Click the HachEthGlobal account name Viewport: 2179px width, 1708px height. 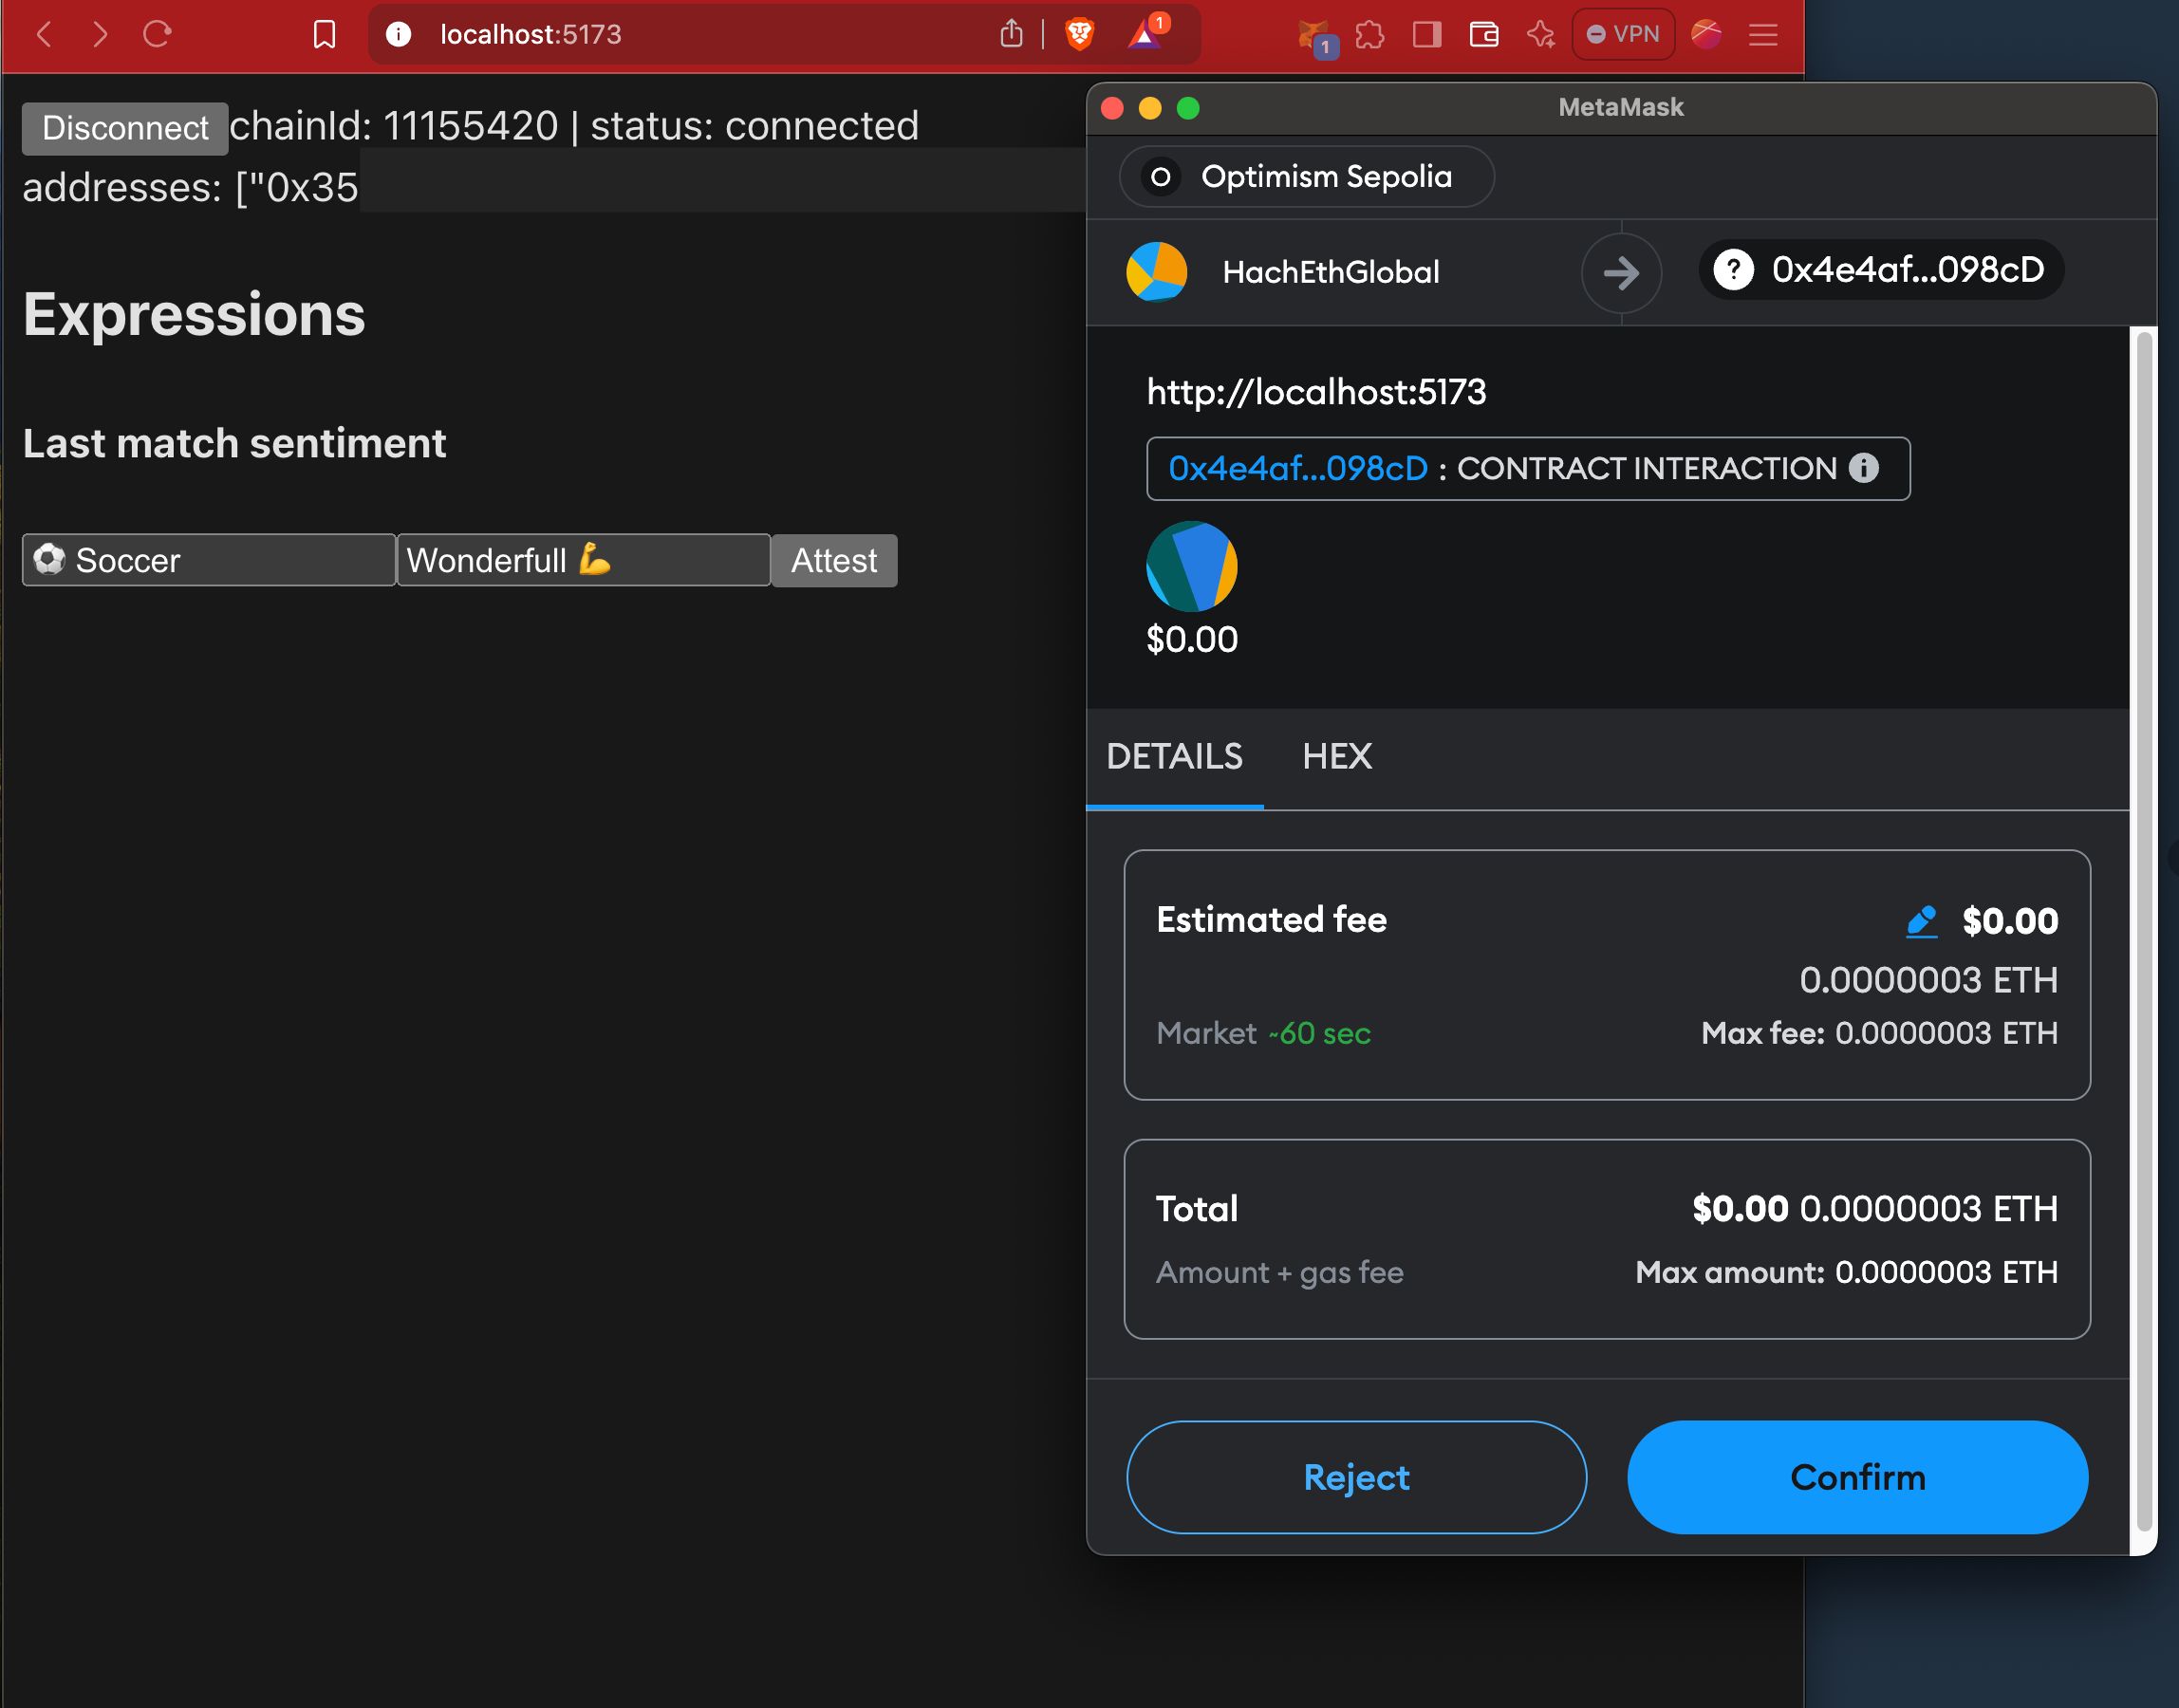[x=1331, y=272]
